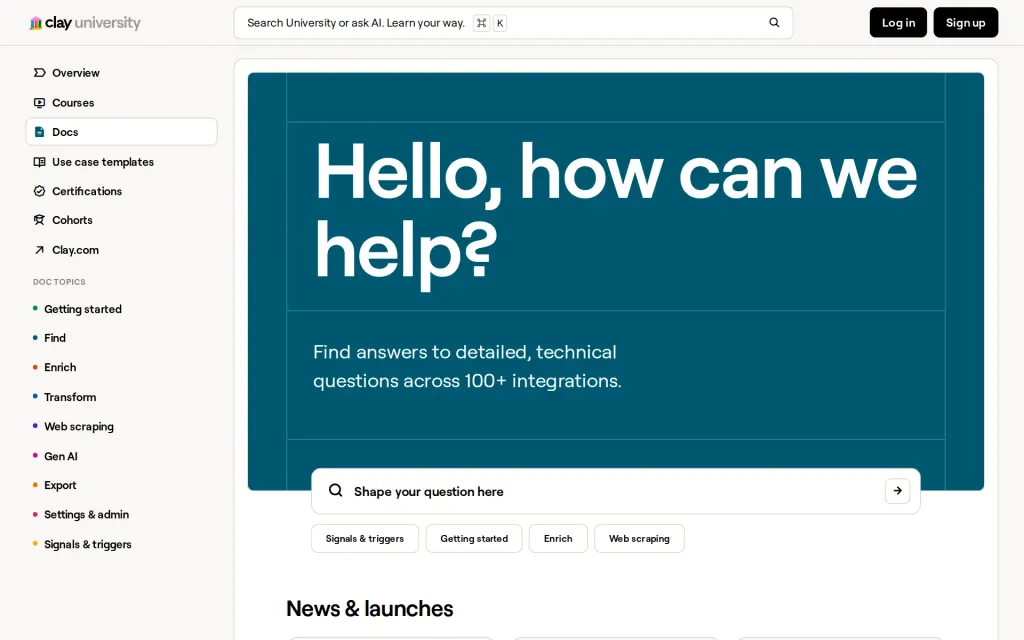1024x640 pixels.
Task: Click the Courses icon in sidebar
Action: point(39,103)
